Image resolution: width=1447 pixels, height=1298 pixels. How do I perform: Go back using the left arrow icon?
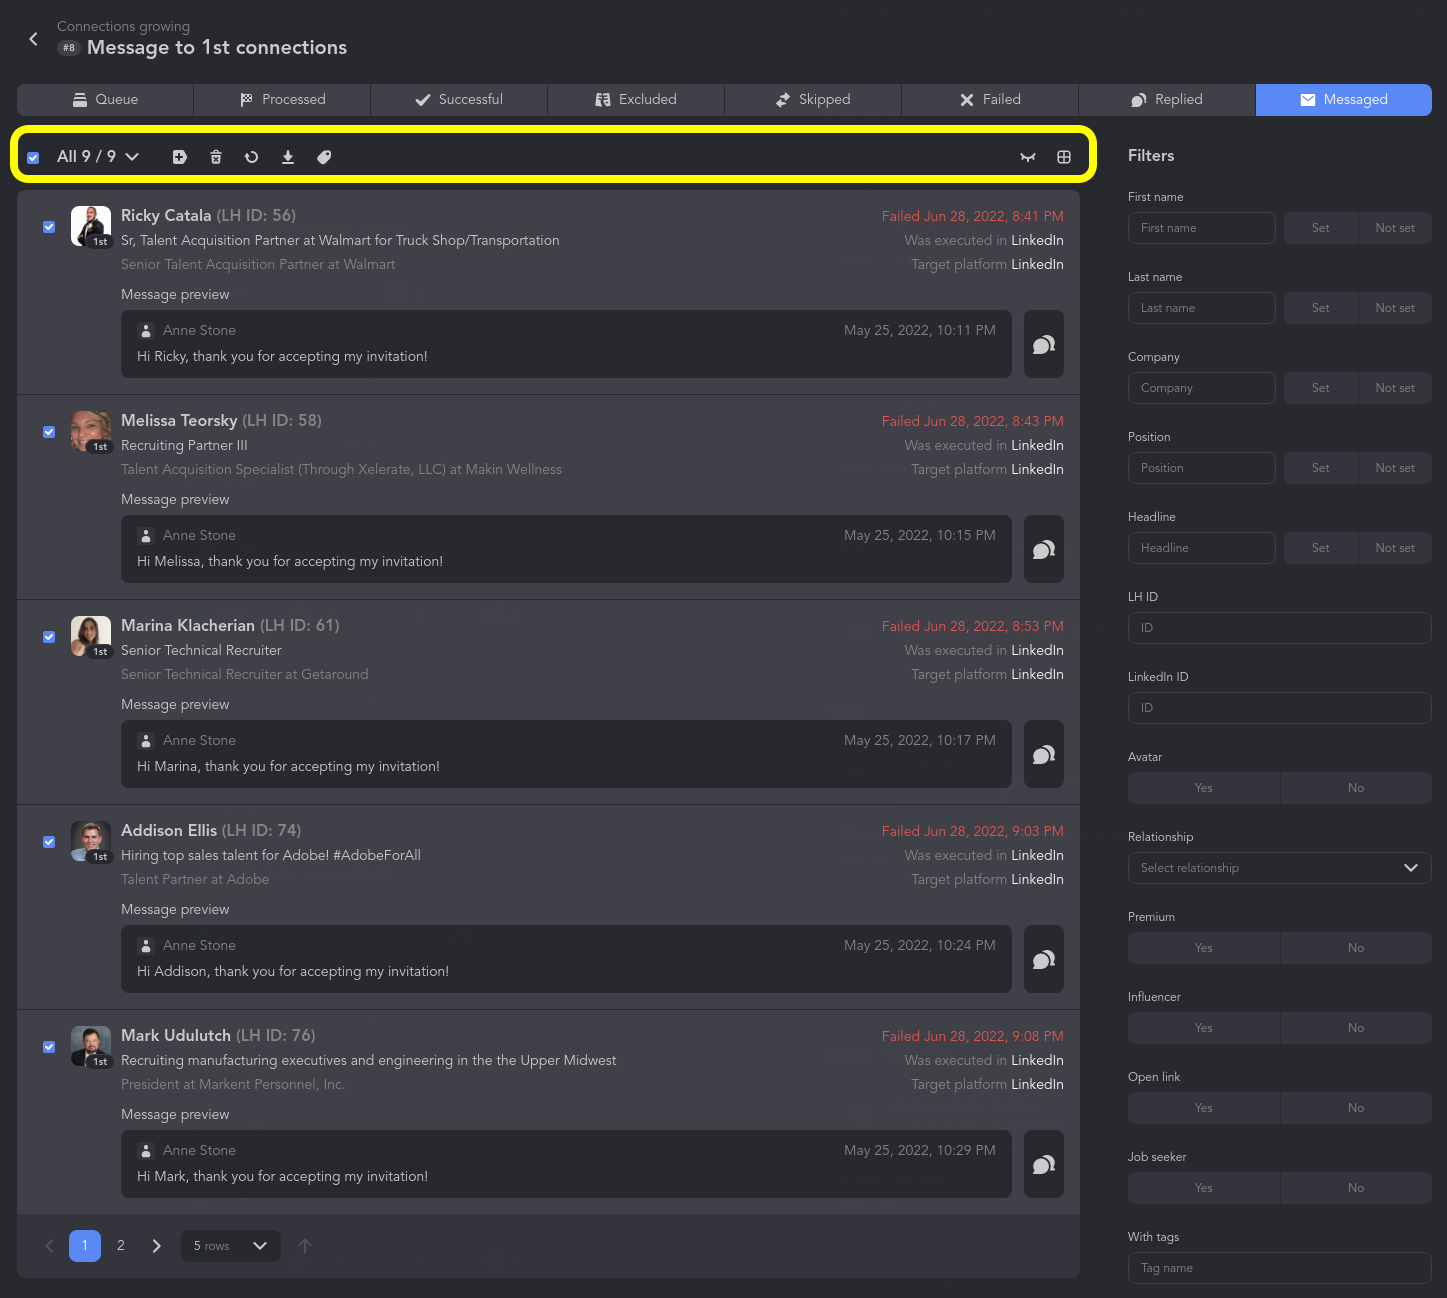[x=34, y=39]
